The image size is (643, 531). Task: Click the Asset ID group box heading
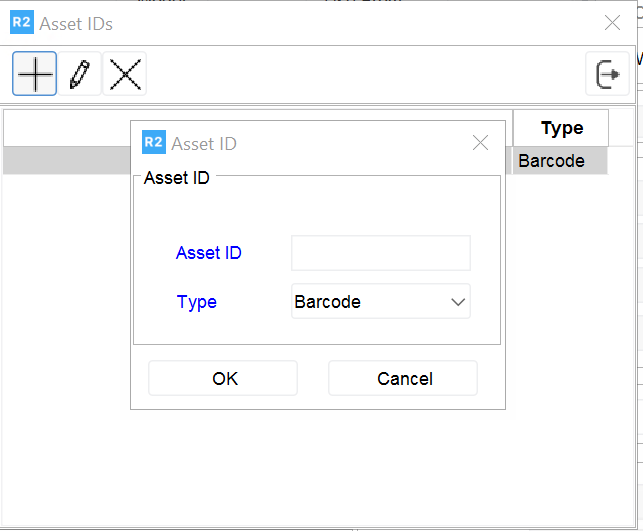(177, 179)
